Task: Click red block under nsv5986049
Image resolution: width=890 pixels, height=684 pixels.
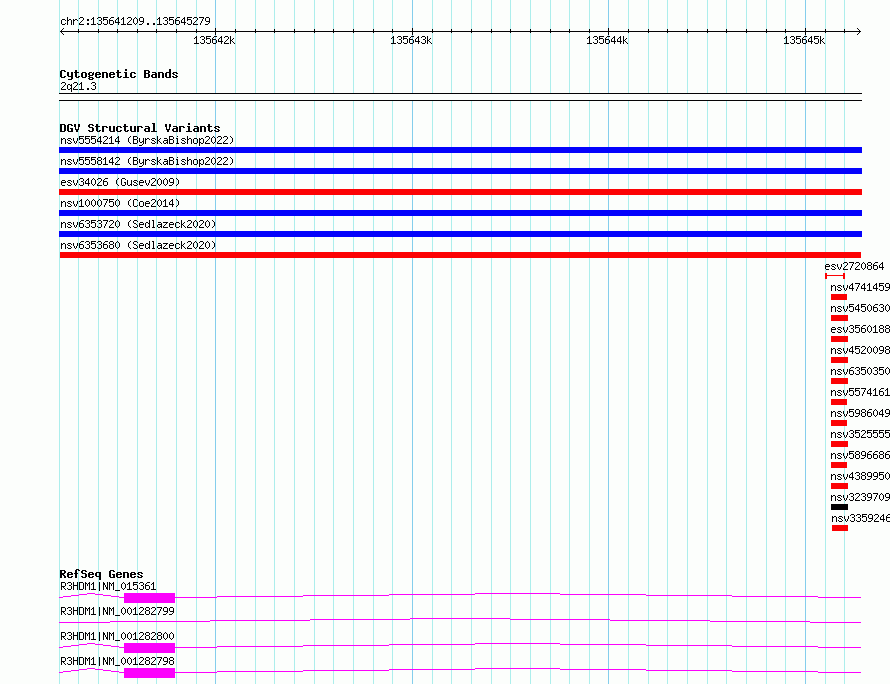Action: [x=839, y=423]
